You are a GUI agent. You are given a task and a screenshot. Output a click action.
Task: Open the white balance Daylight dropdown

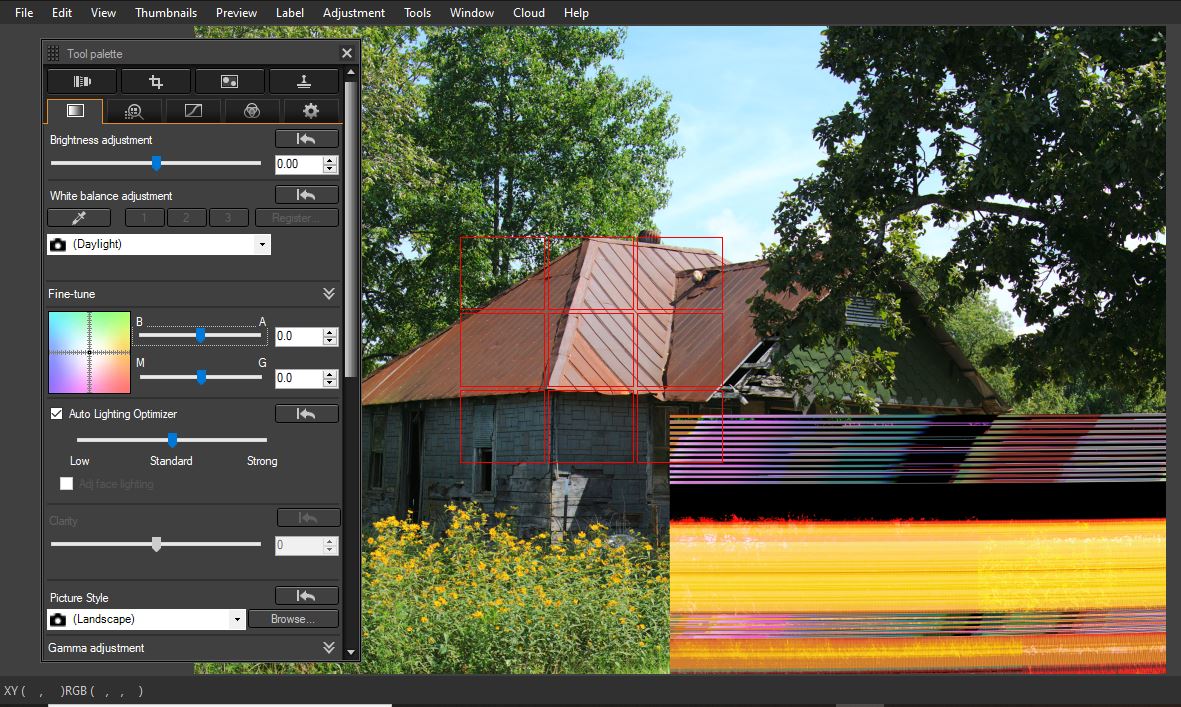point(159,244)
